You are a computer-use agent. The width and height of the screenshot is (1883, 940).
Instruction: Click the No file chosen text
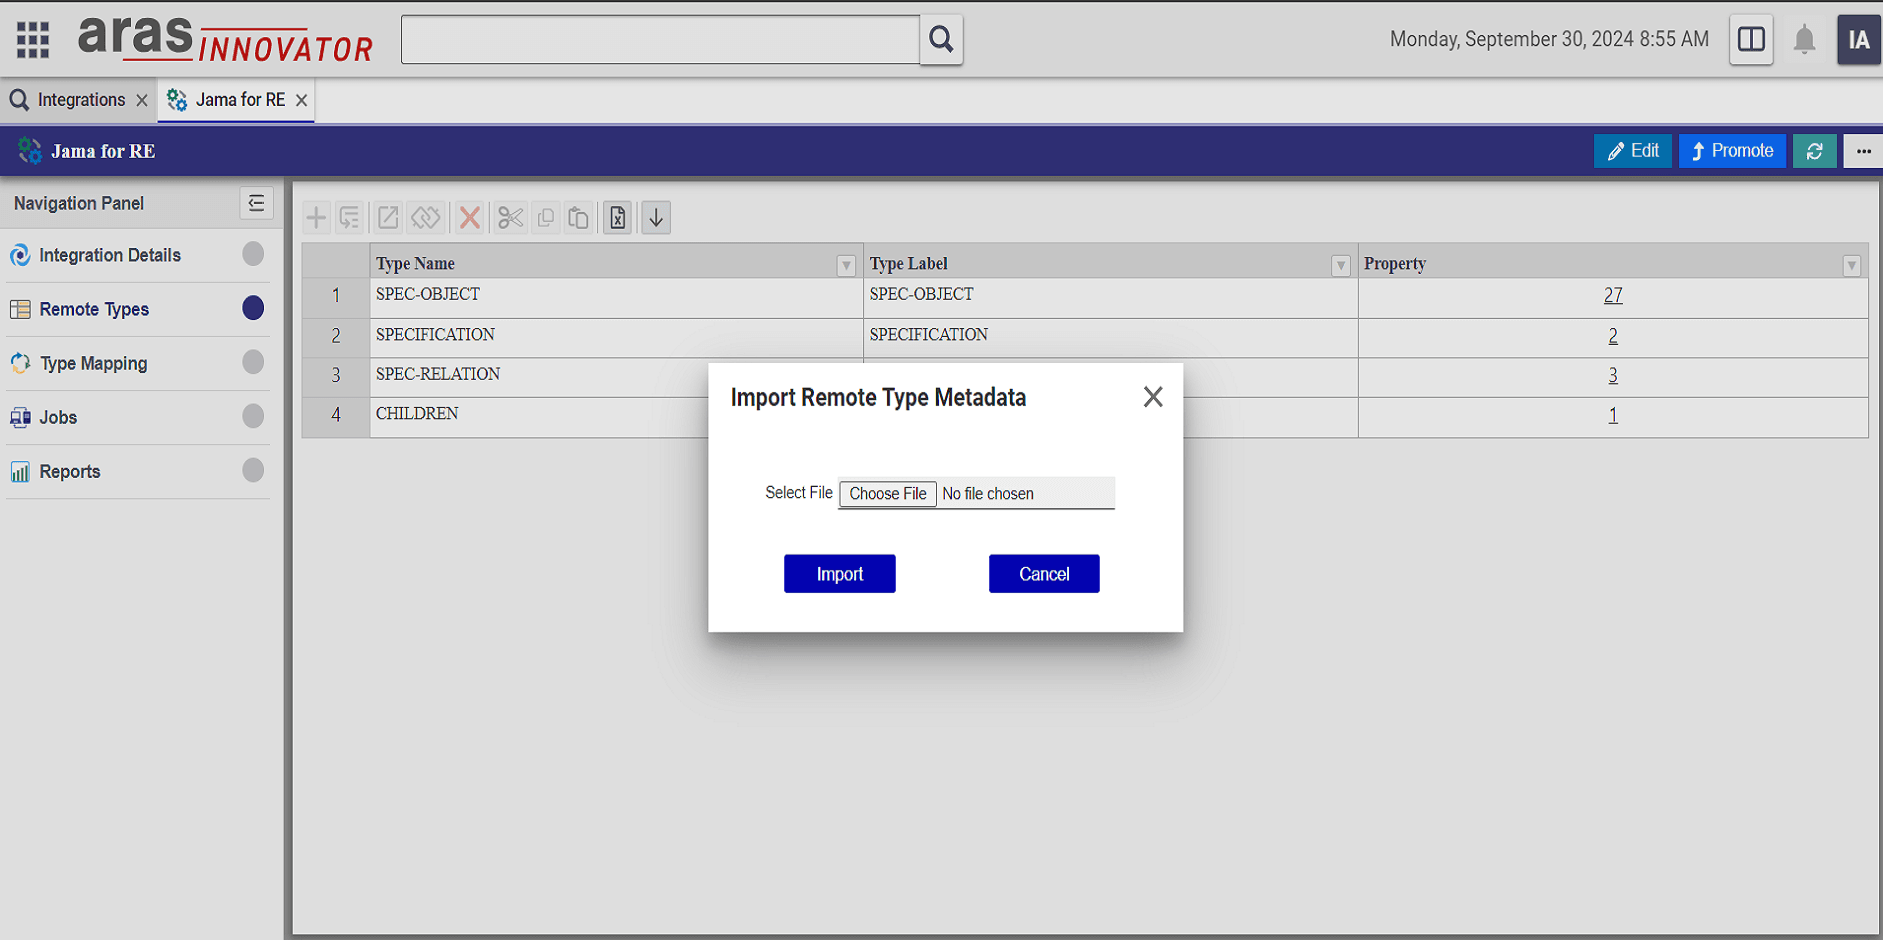(x=988, y=494)
